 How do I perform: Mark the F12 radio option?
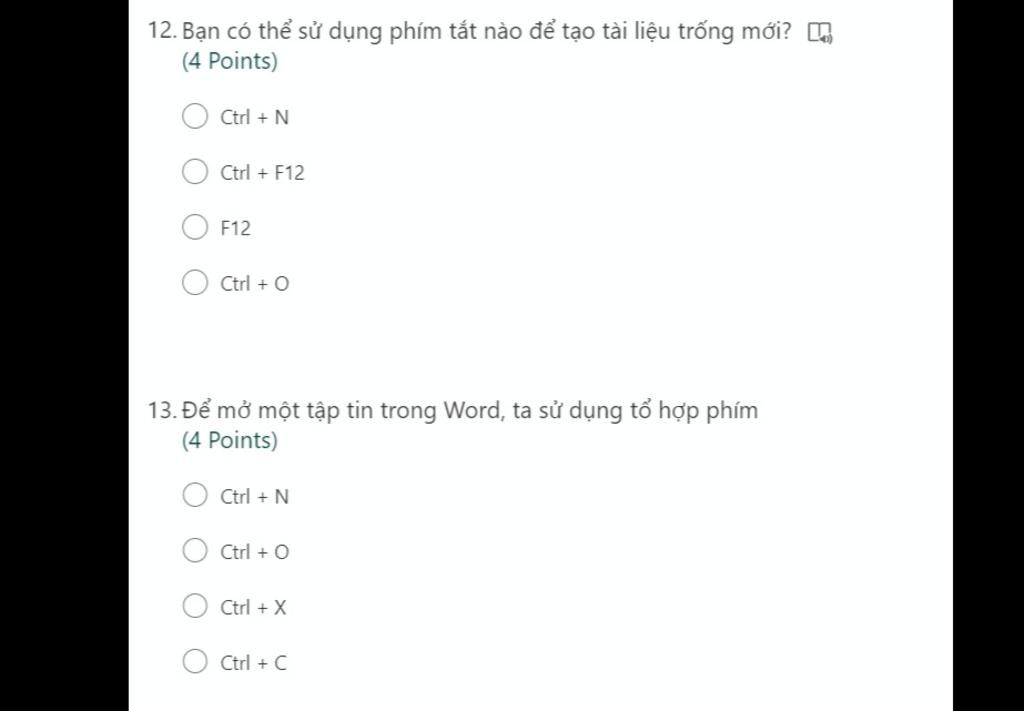point(195,227)
